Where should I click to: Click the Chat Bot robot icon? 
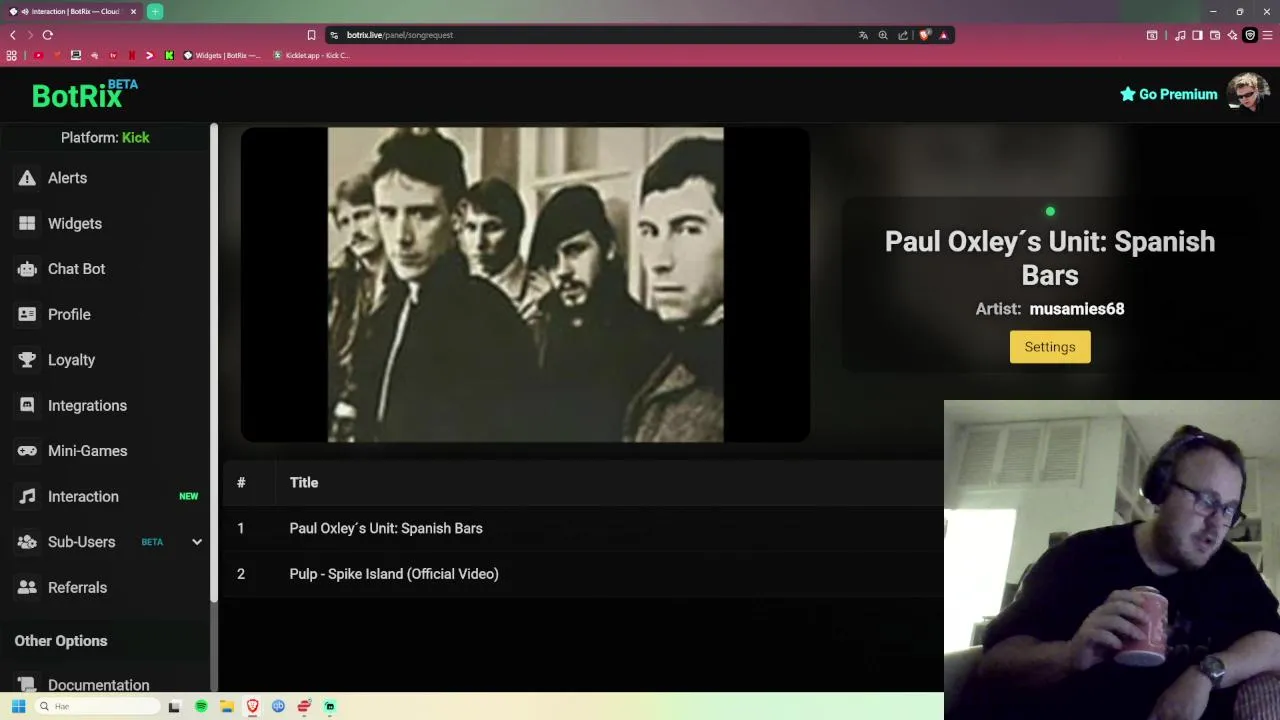[x=27, y=269]
